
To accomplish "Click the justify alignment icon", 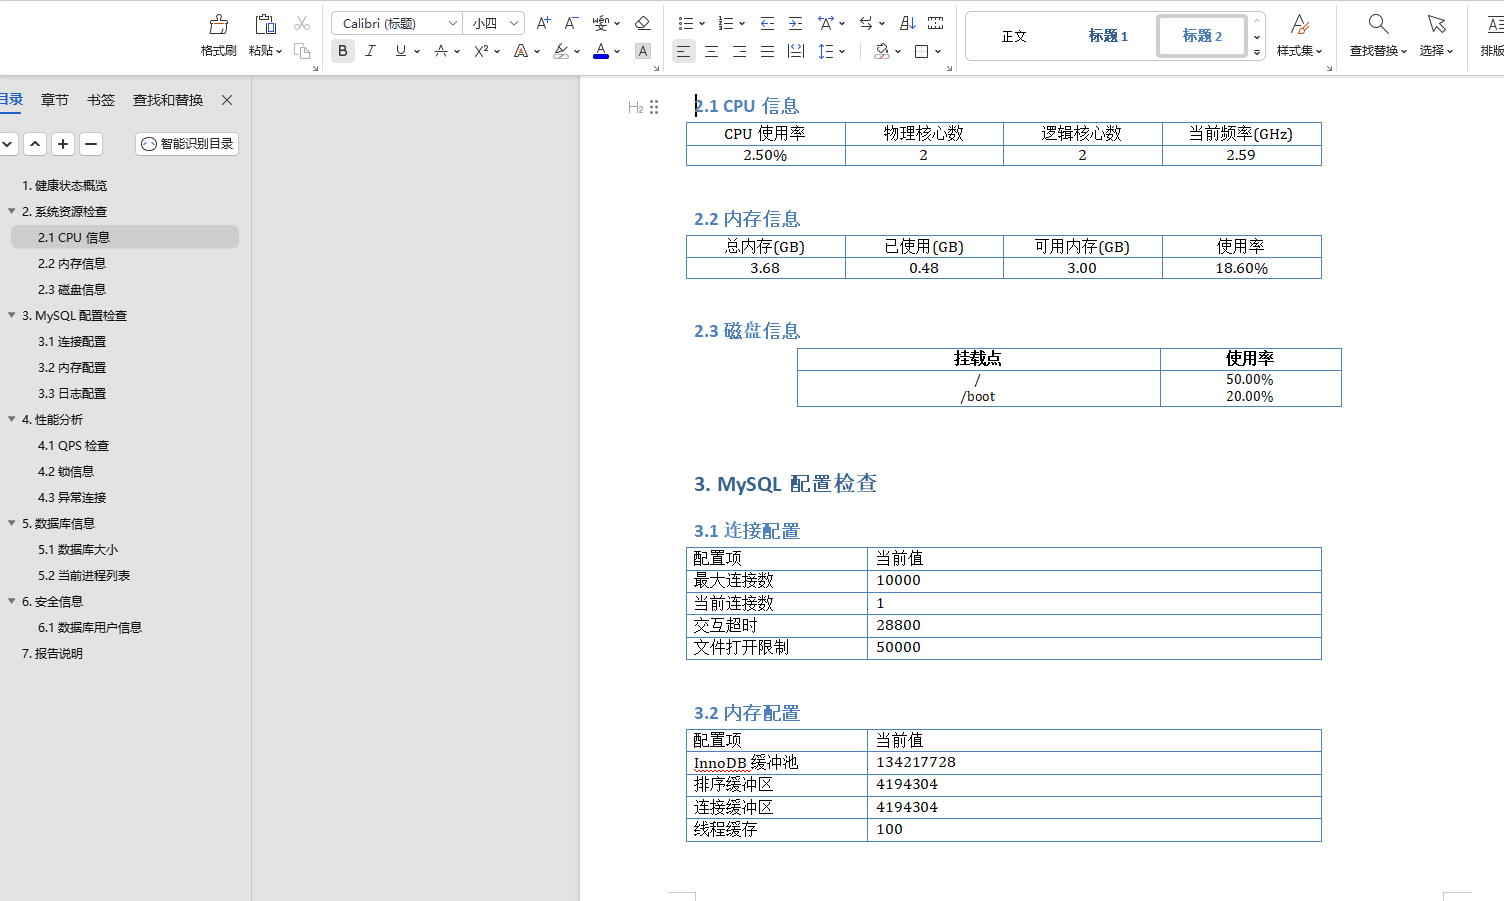I will [x=768, y=51].
